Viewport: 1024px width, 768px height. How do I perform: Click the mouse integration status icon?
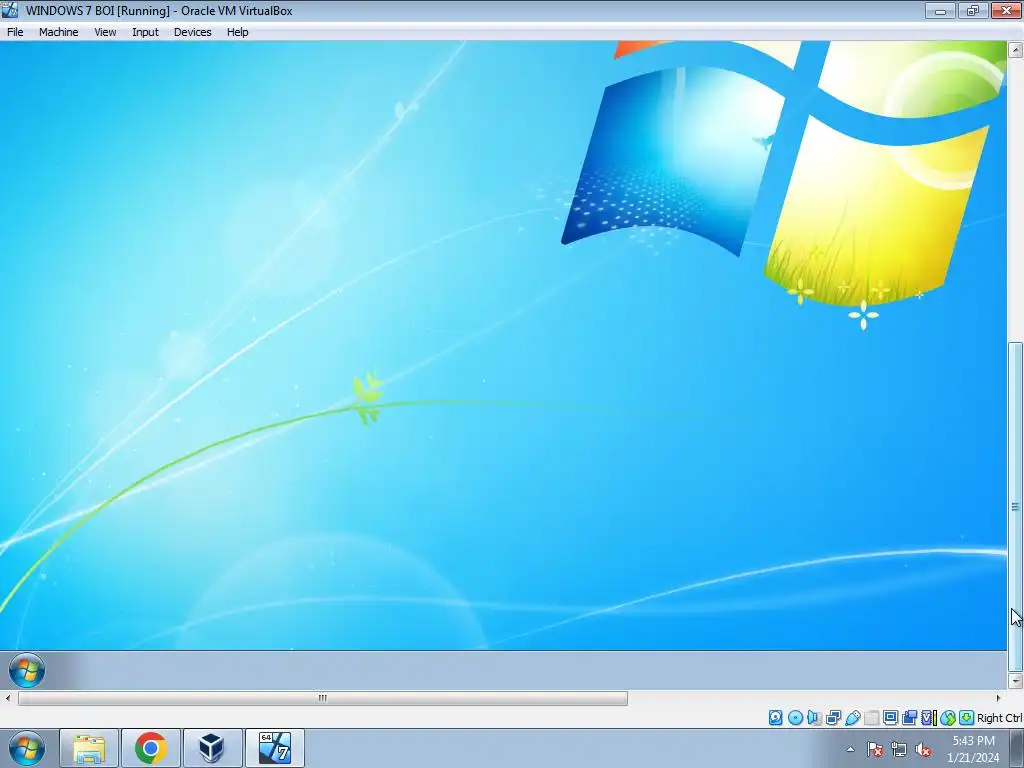(948, 718)
